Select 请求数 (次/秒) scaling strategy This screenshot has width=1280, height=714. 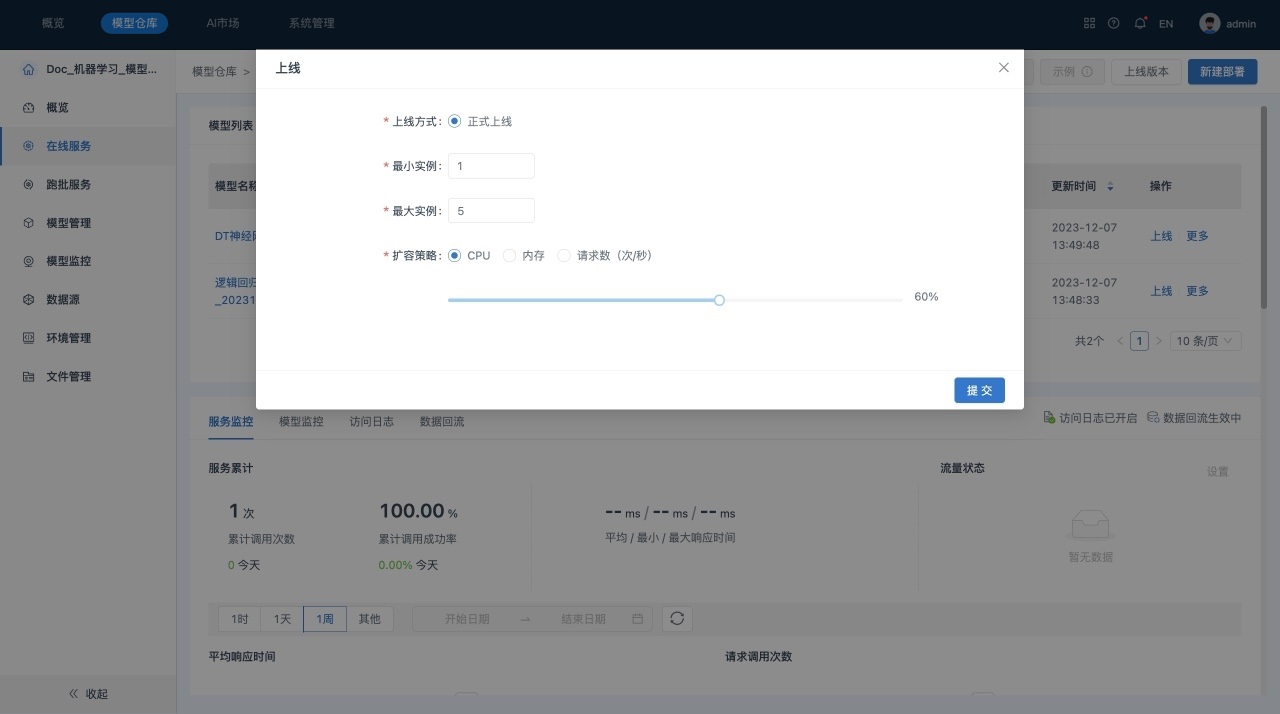pyautogui.click(x=564, y=255)
